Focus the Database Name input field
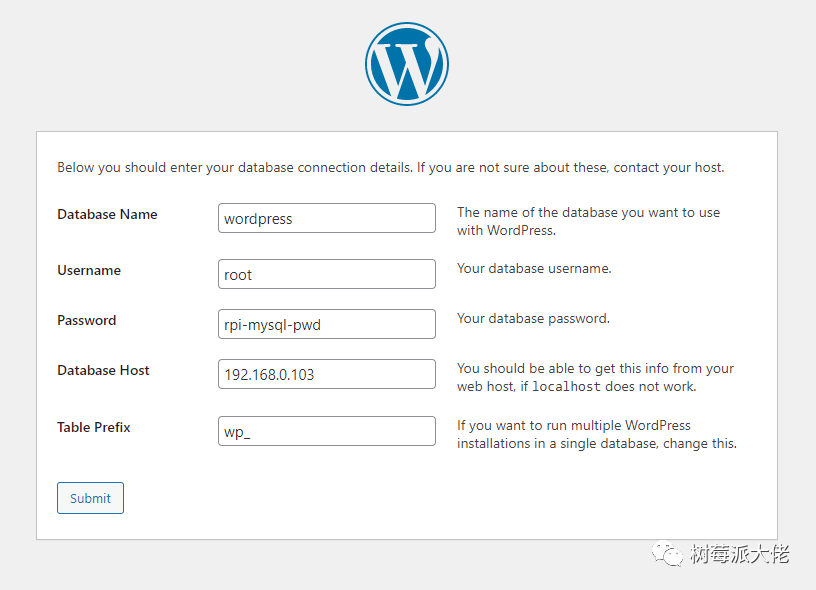Screen dimensions: 816x590 tap(327, 218)
